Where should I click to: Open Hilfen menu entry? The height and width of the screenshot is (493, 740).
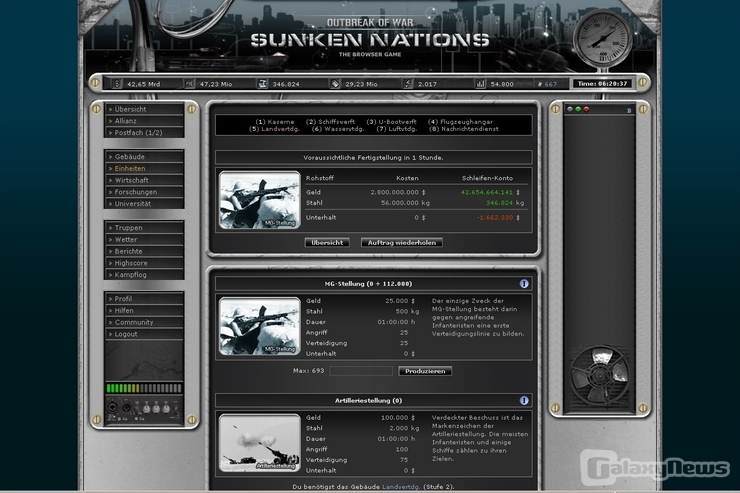(144, 310)
